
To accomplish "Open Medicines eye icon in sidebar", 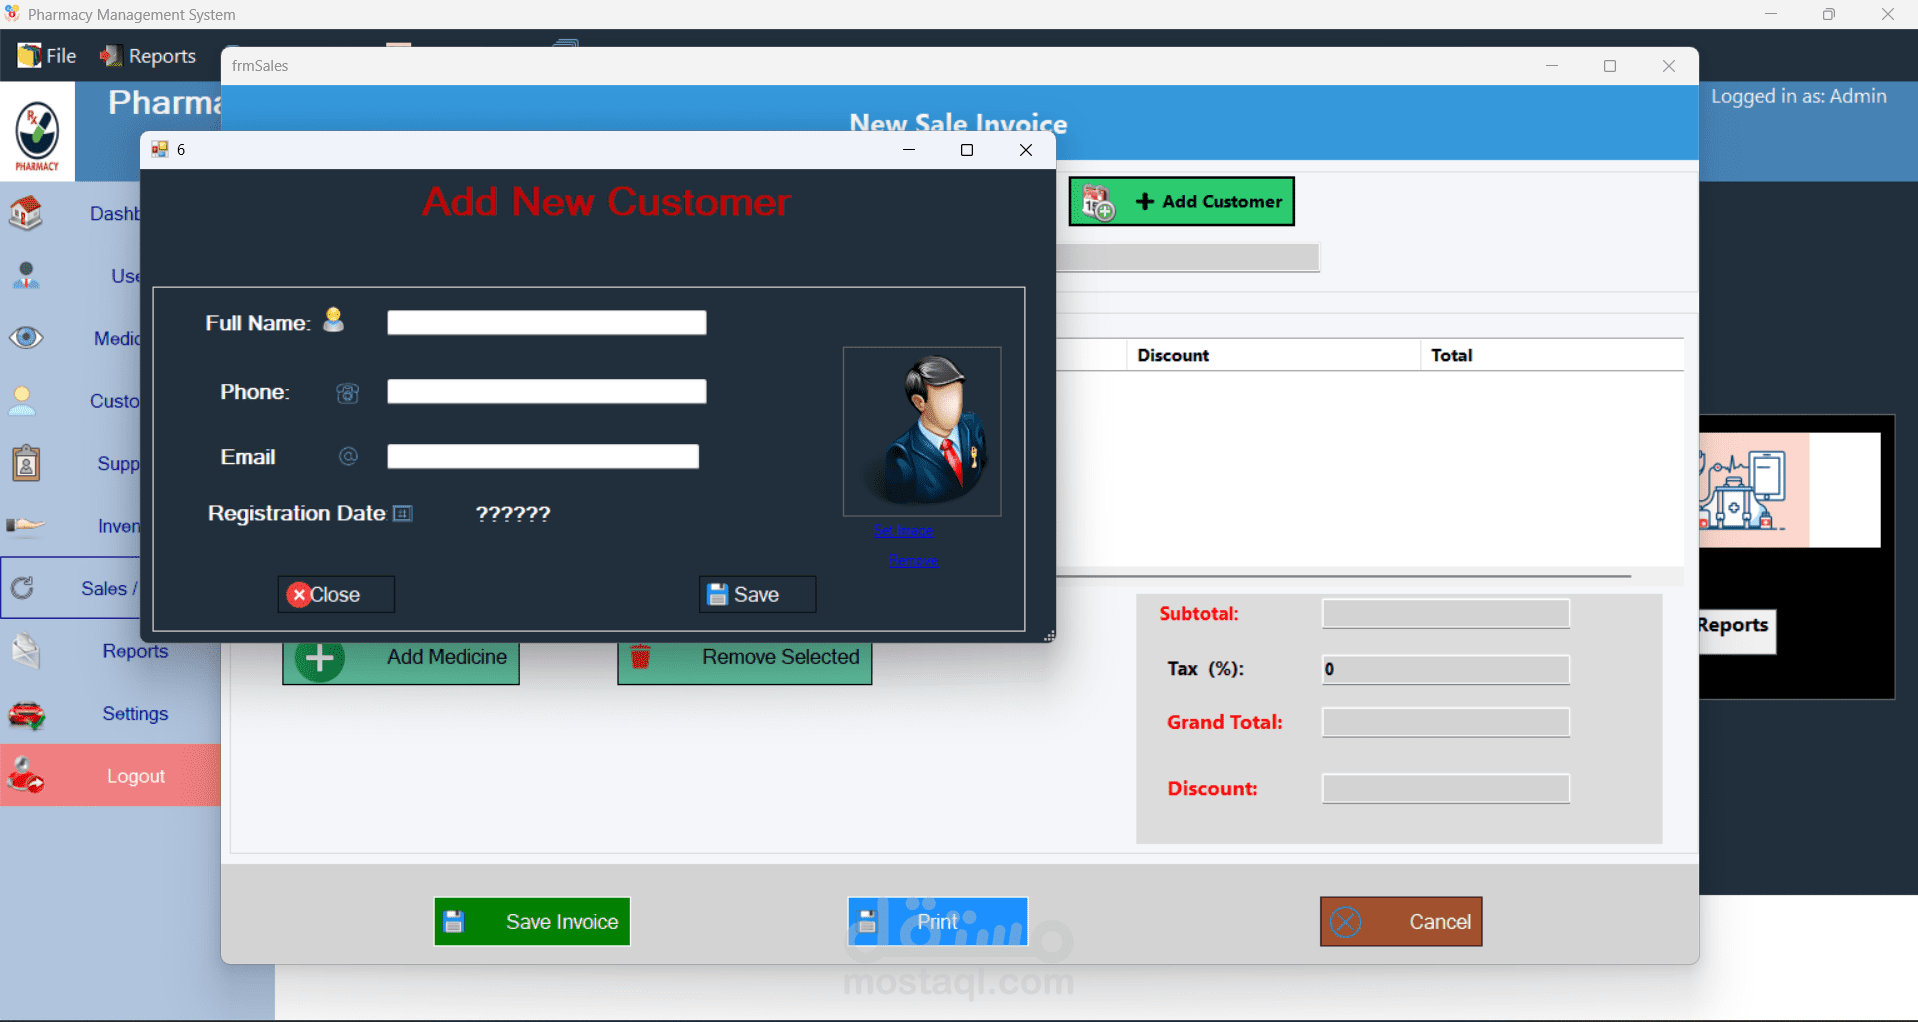I will [x=26, y=338].
